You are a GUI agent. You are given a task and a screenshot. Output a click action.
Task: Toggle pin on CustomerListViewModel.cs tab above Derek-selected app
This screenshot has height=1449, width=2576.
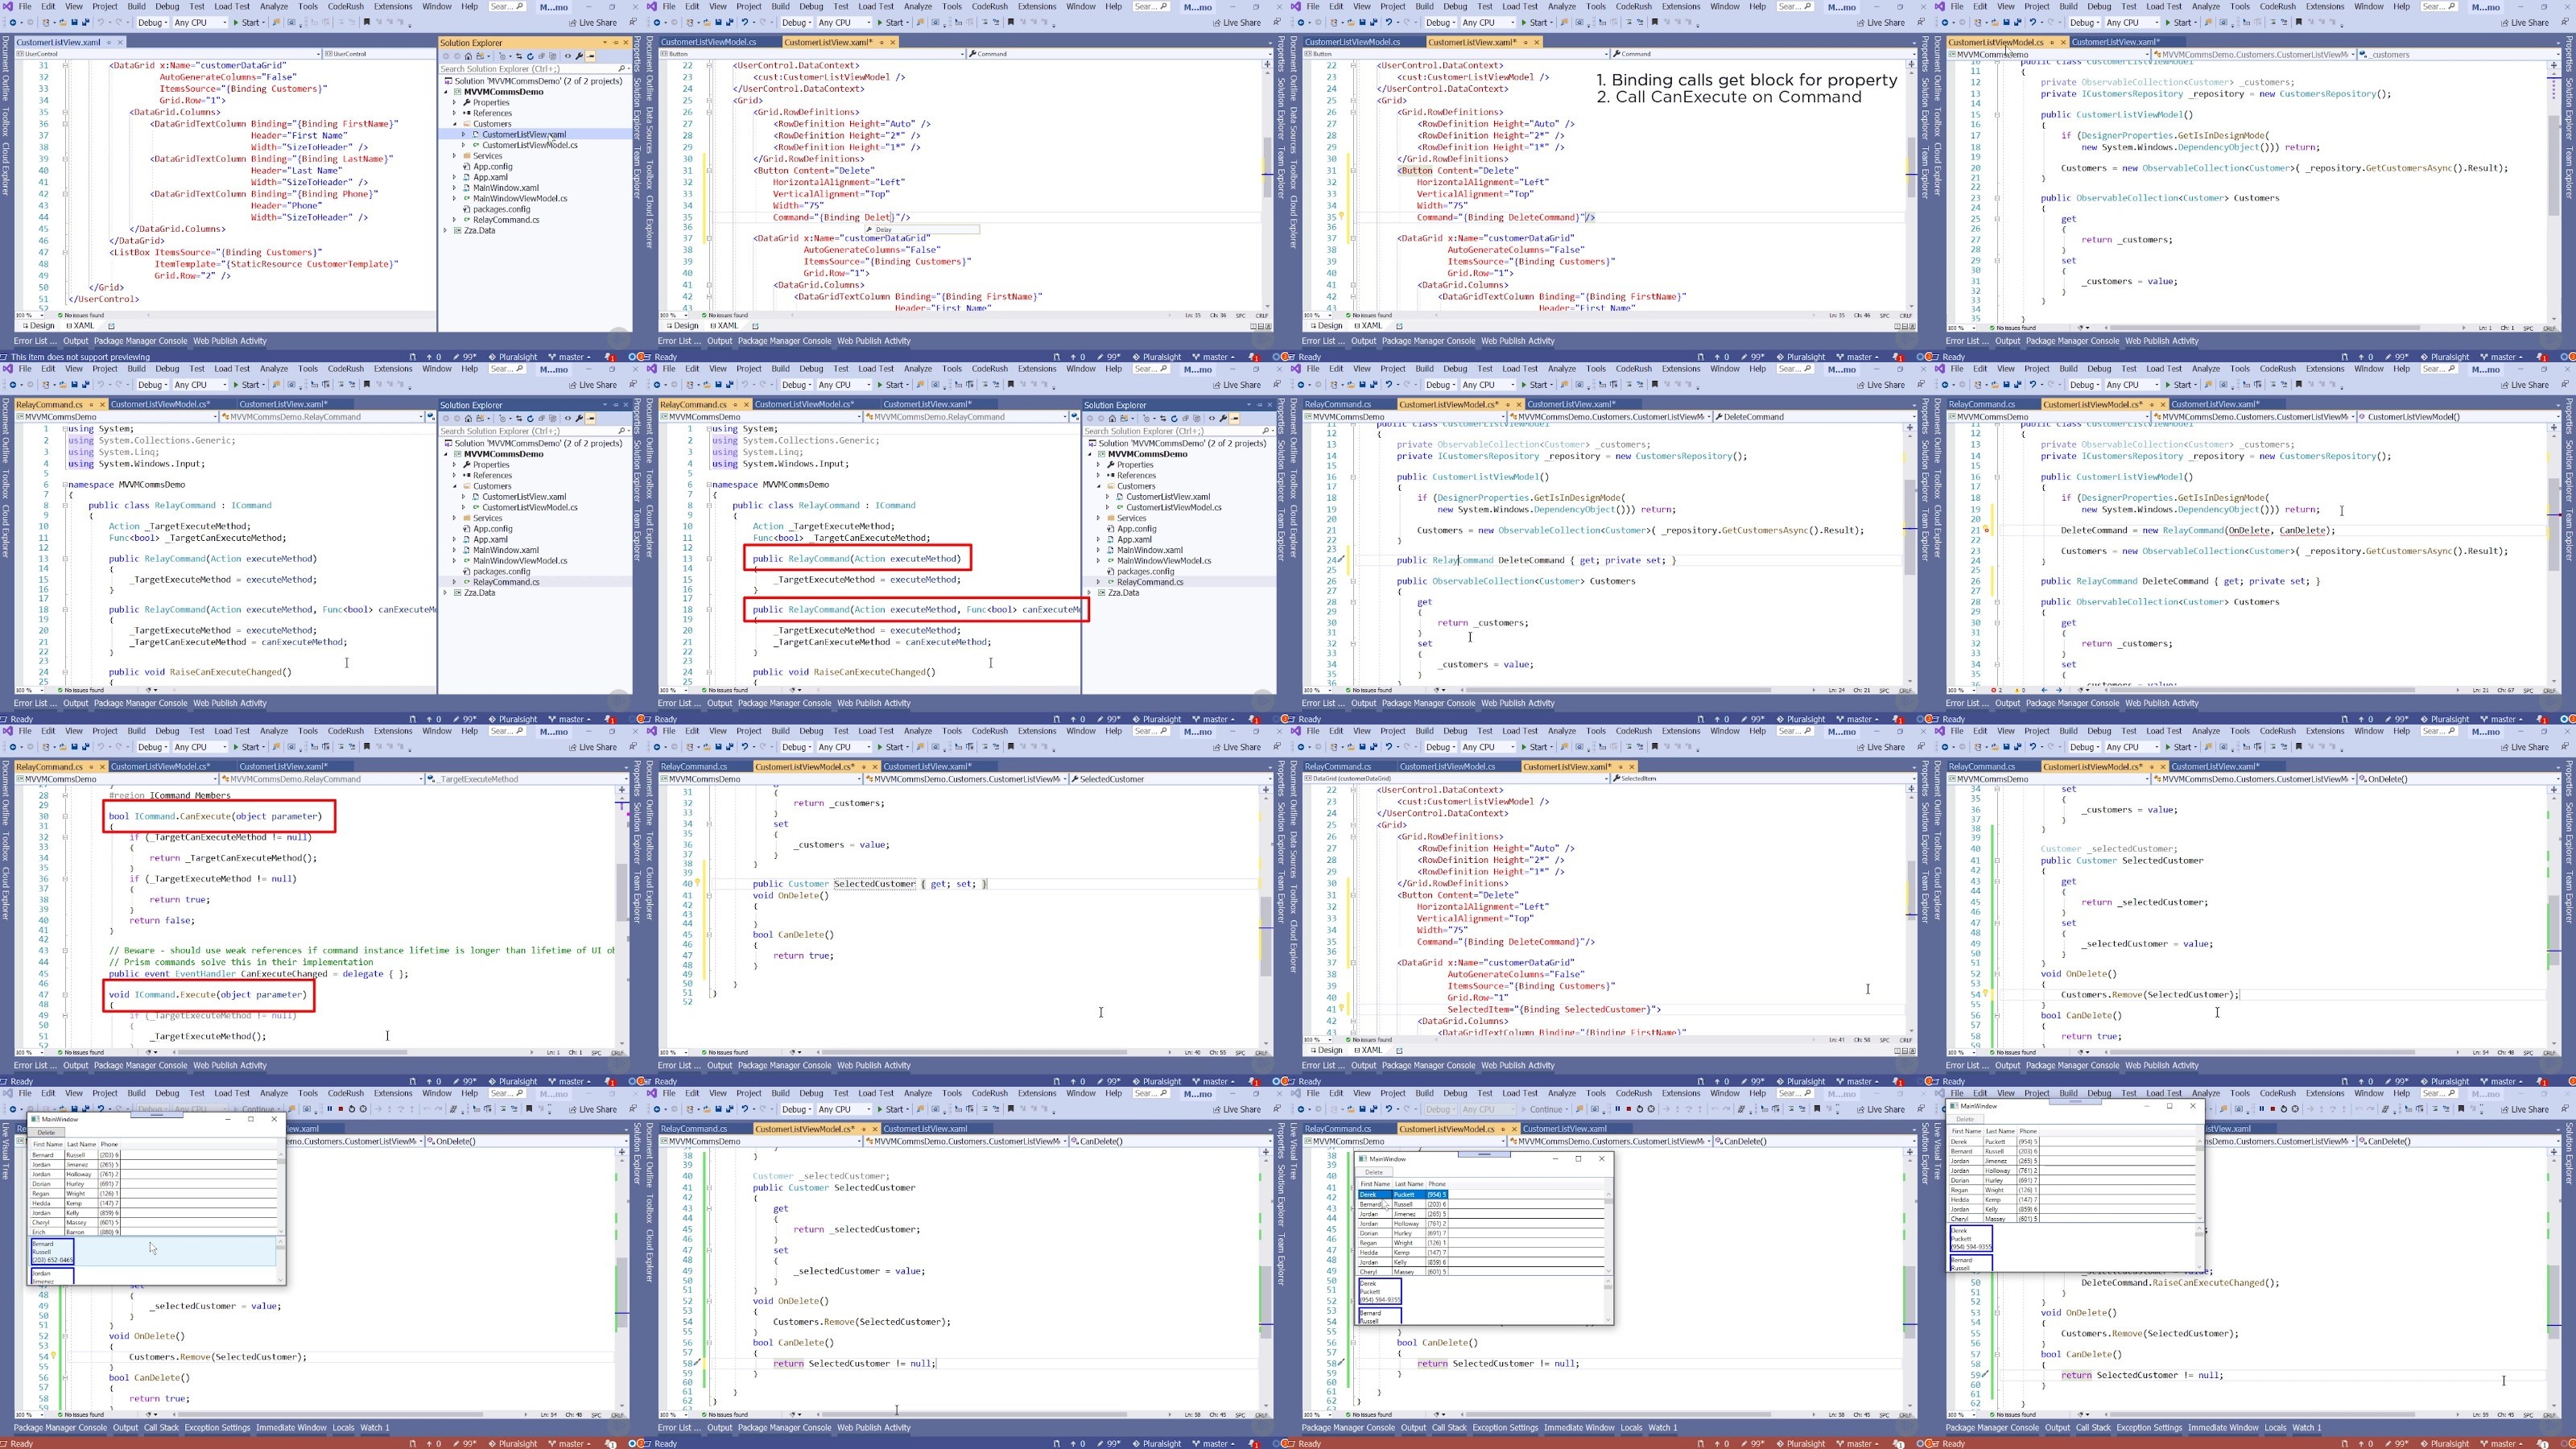point(1503,1129)
